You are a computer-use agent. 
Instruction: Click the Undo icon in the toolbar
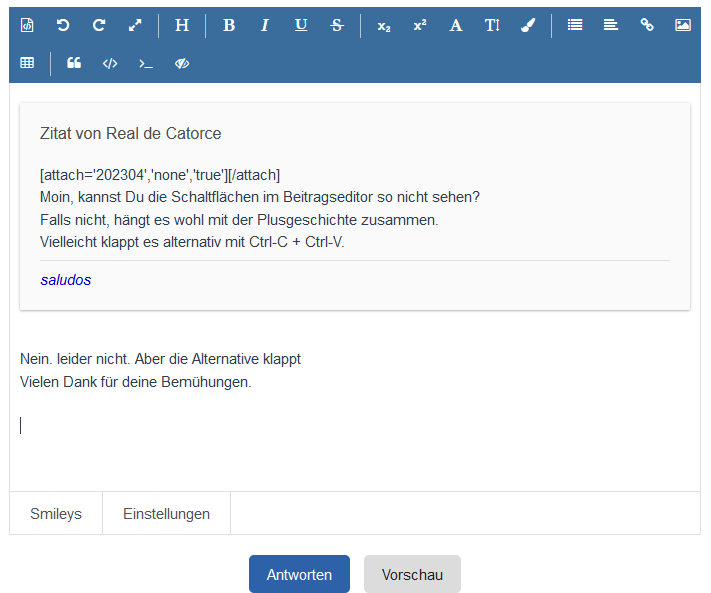[63, 25]
